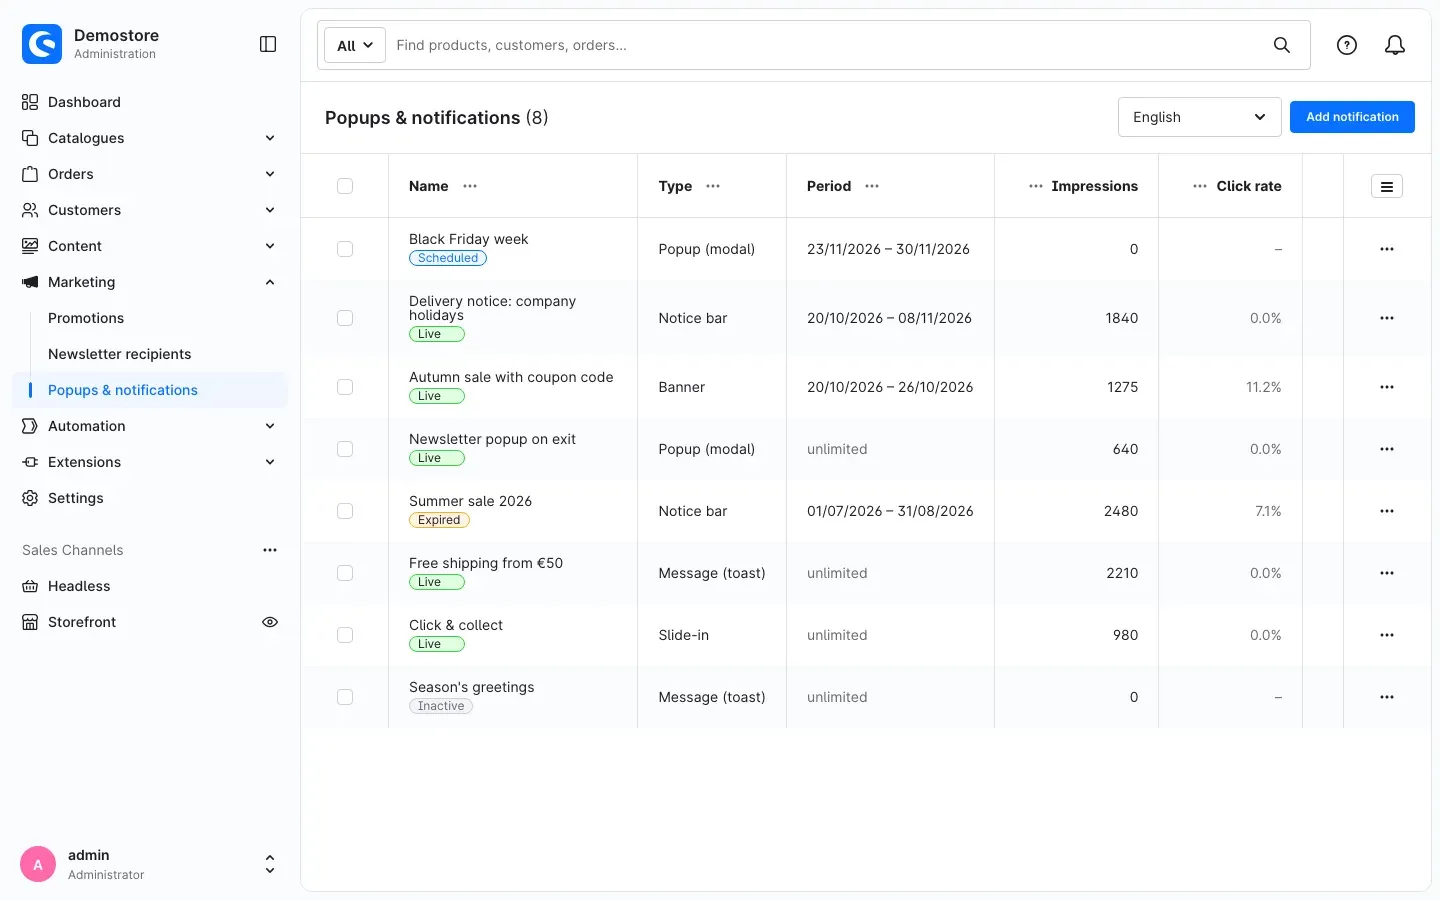Expand the Content menu chevron
This screenshot has width=1440, height=900.
[x=270, y=246]
